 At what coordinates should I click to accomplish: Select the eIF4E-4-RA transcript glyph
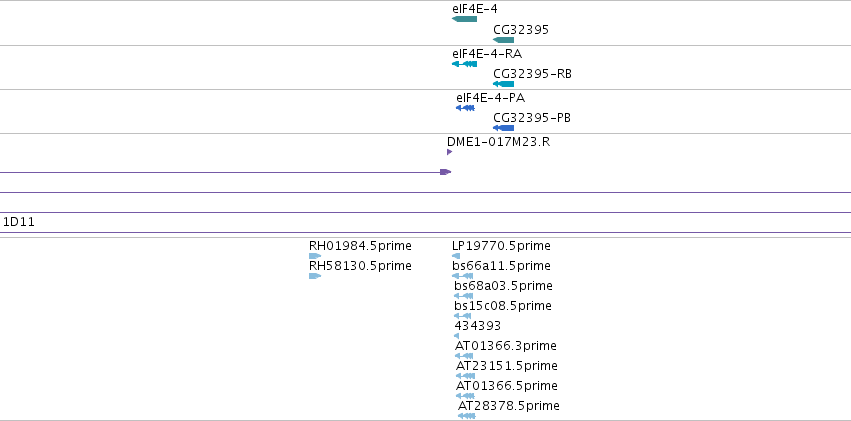464,64
